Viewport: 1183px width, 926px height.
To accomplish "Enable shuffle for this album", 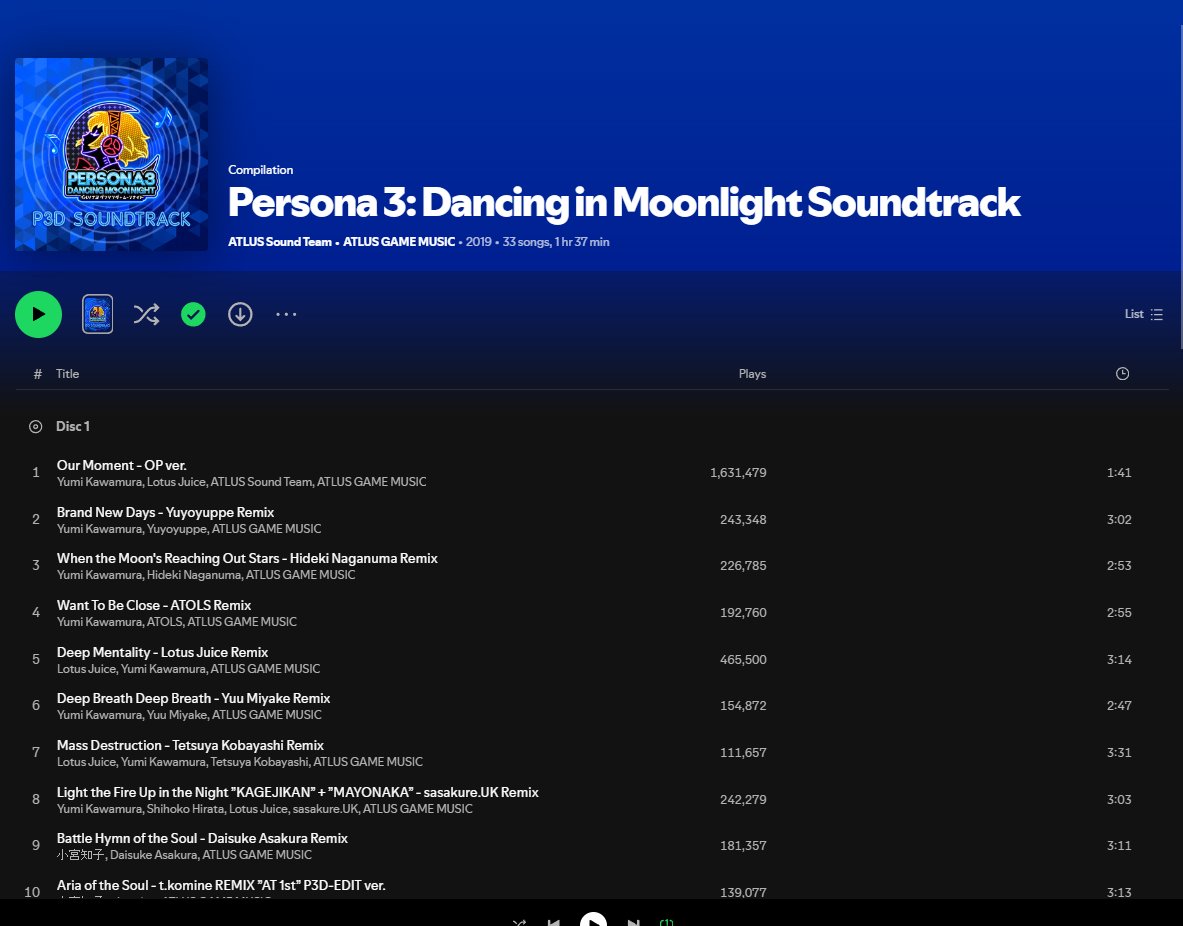I will click(146, 314).
